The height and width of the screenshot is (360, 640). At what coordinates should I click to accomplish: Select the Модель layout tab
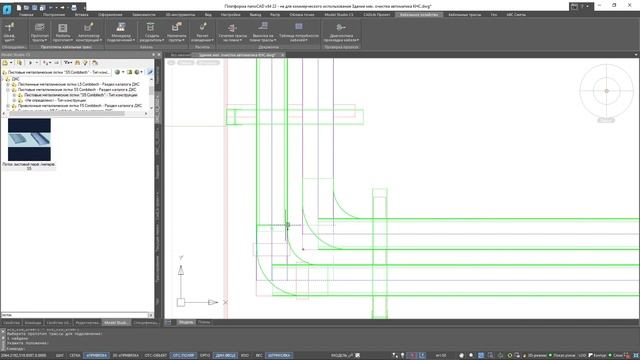click(x=186, y=322)
